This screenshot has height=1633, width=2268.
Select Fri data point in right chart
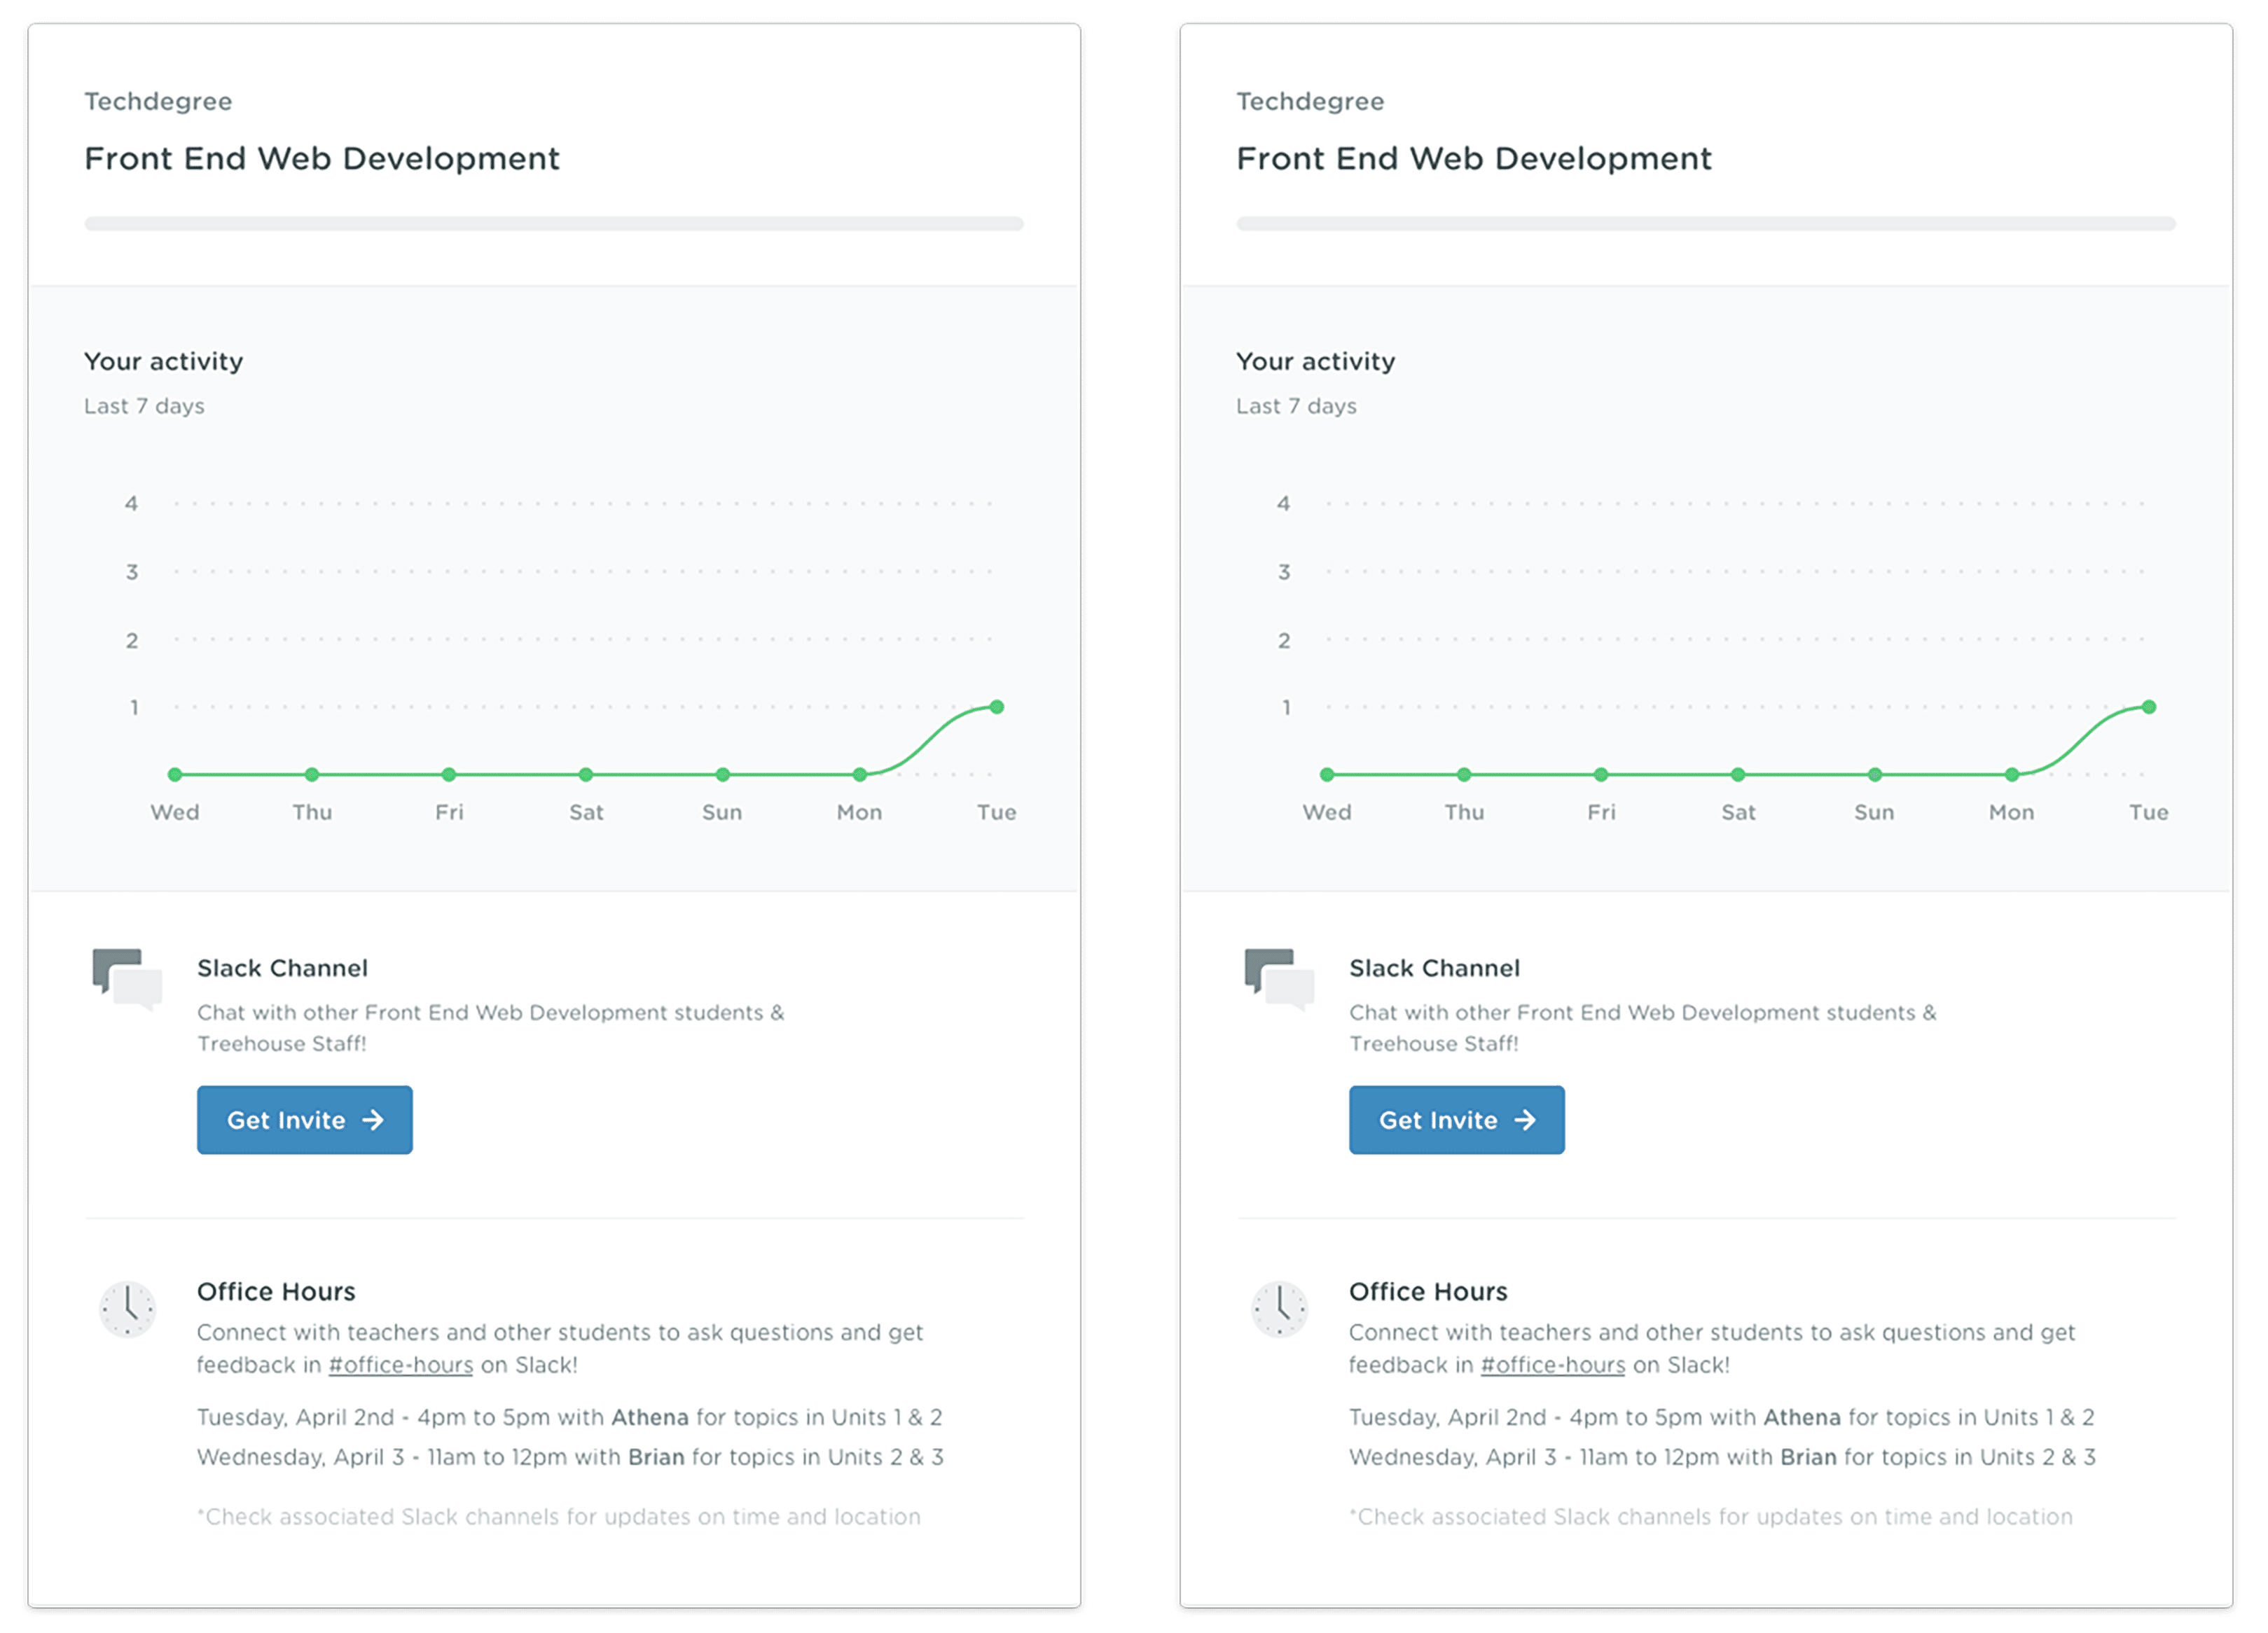click(x=1601, y=774)
